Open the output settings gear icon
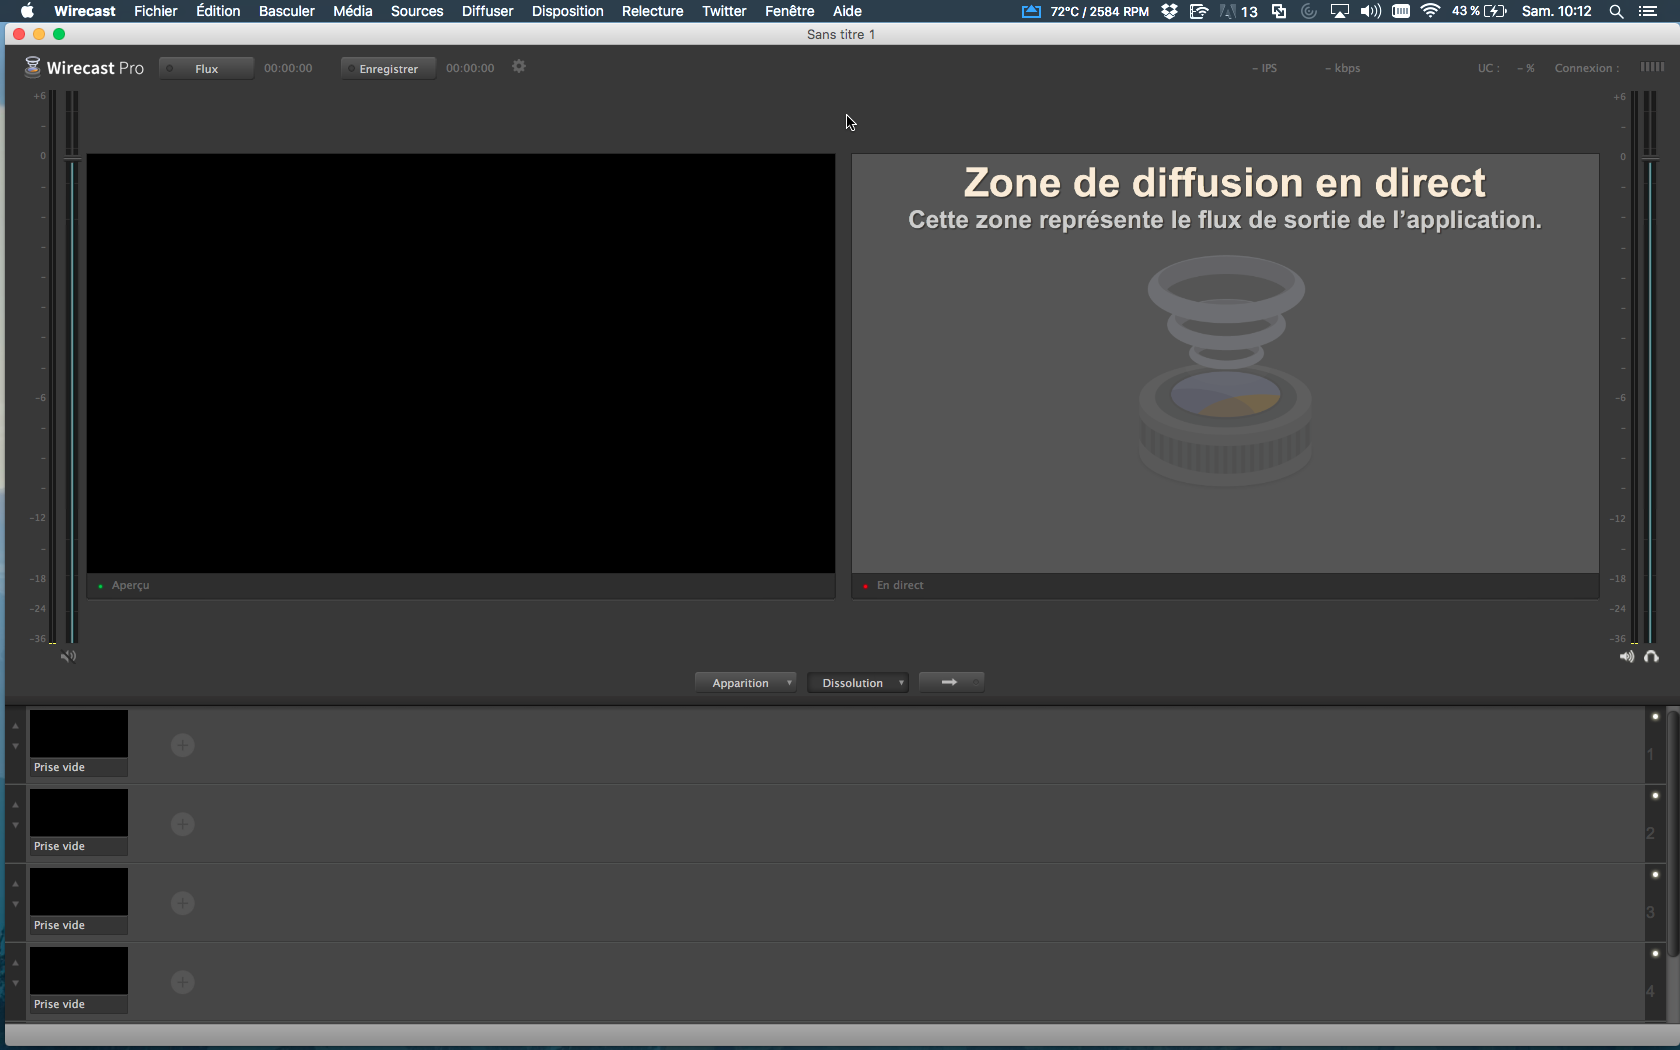1680x1050 pixels. tap(519, 67)
